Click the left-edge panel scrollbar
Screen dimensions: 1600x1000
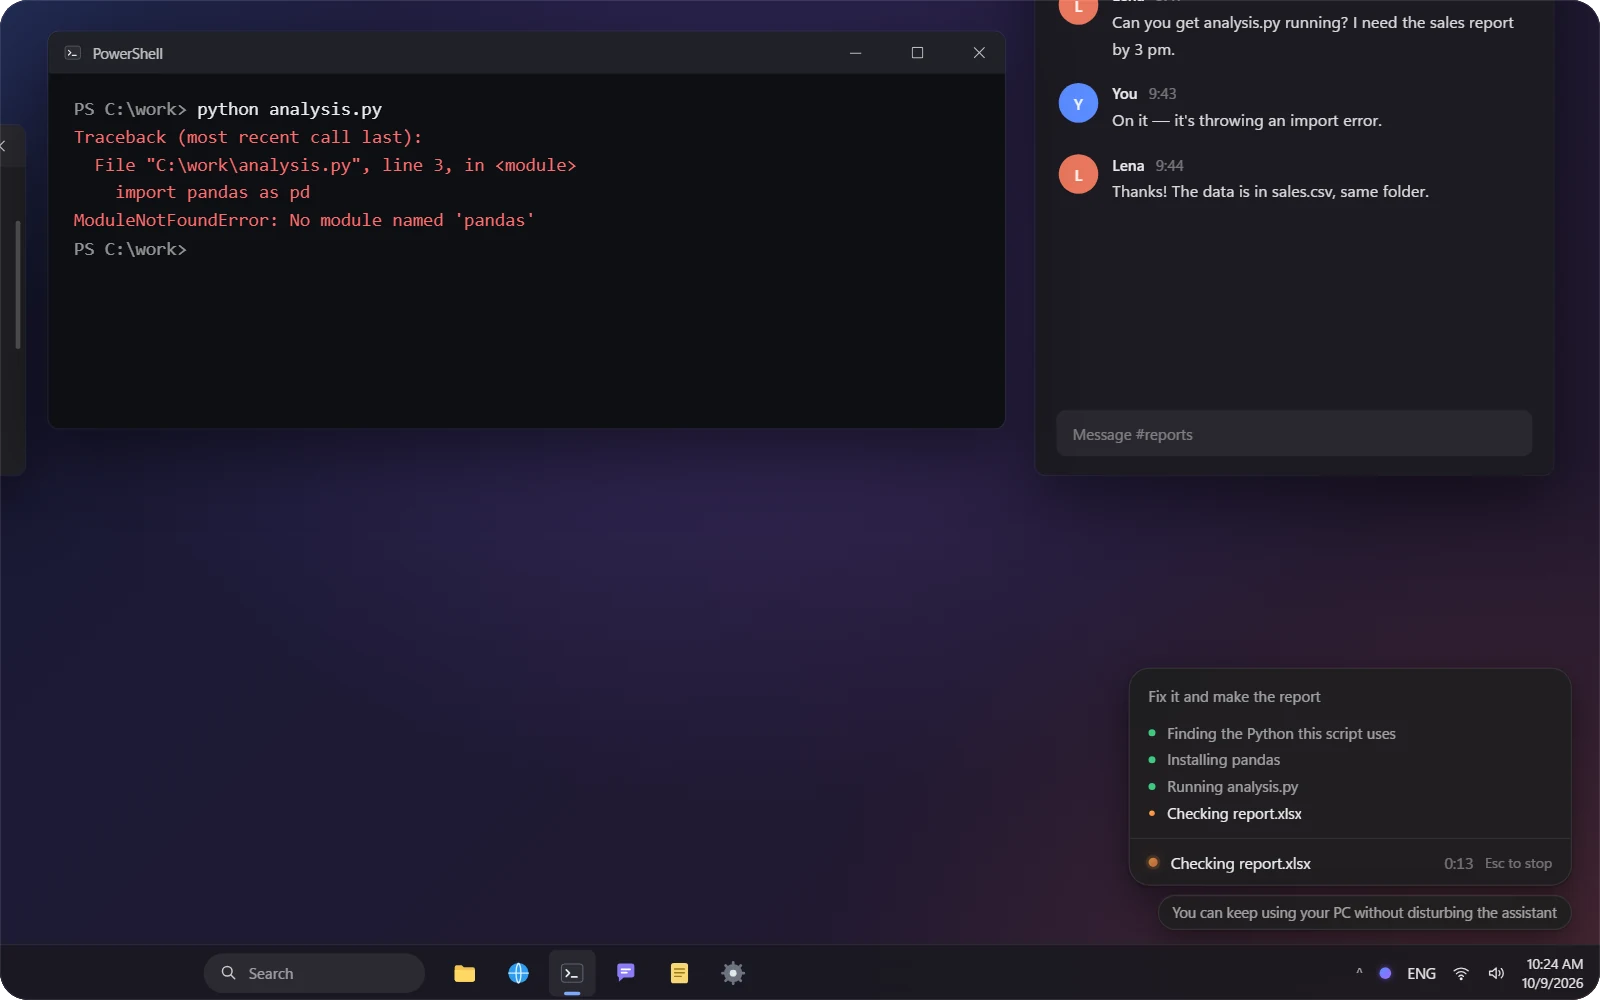click(18, 285)
